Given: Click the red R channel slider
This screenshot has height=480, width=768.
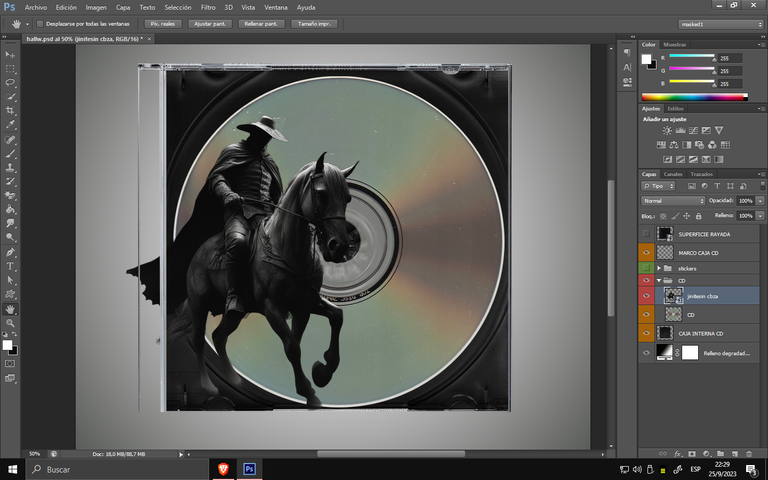Looking at the screenshot, I should (x=692, y=57).
